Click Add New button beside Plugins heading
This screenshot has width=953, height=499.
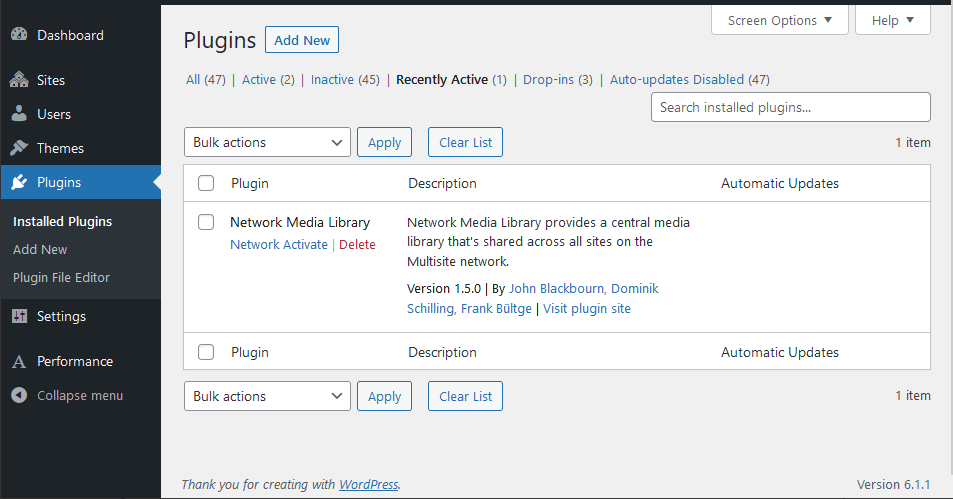pos(302,40)
